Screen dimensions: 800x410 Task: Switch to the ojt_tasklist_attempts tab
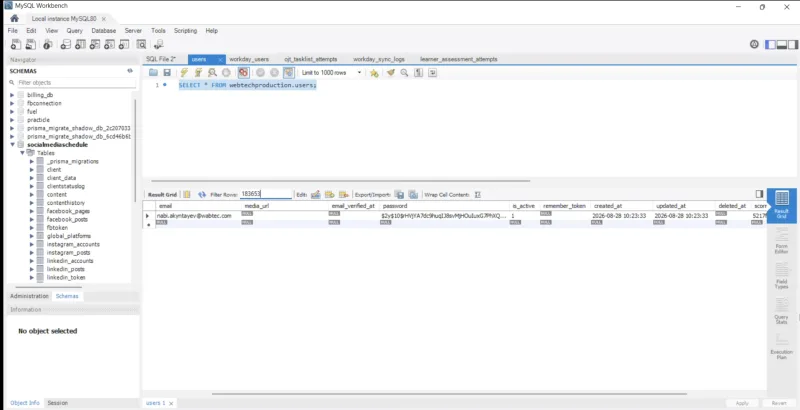(310, 59)
